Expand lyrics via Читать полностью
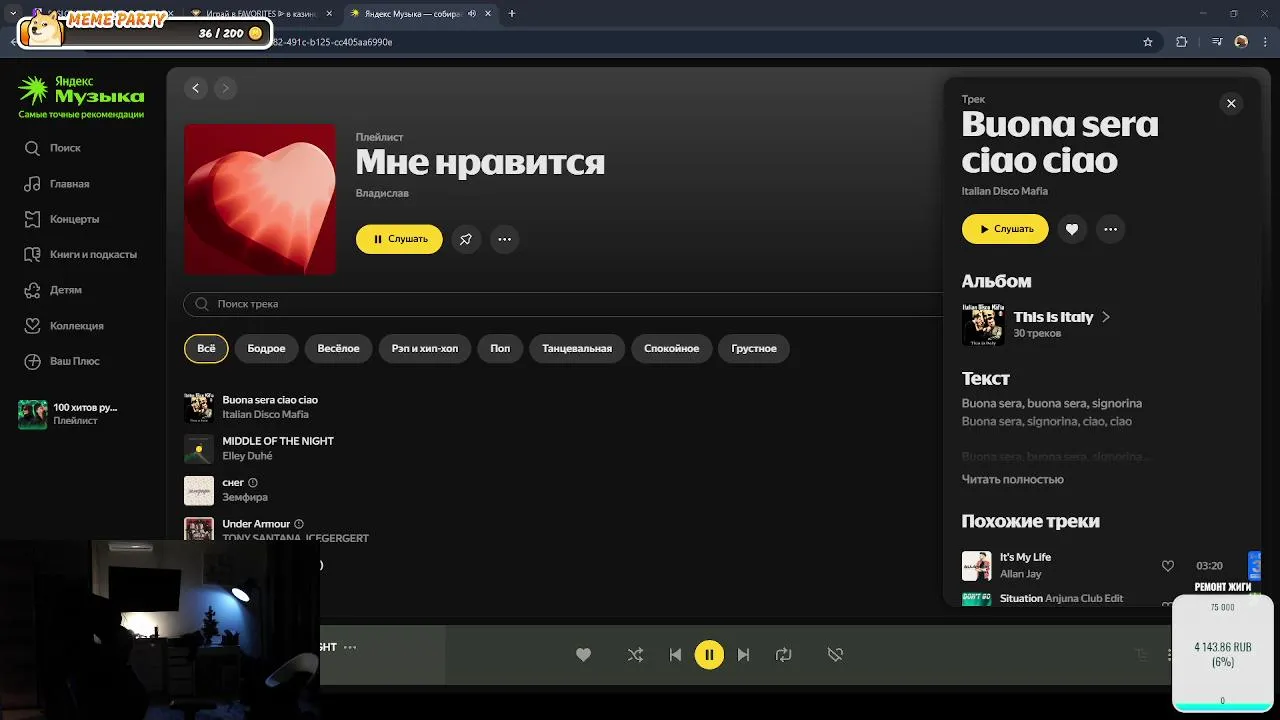 1012,479
